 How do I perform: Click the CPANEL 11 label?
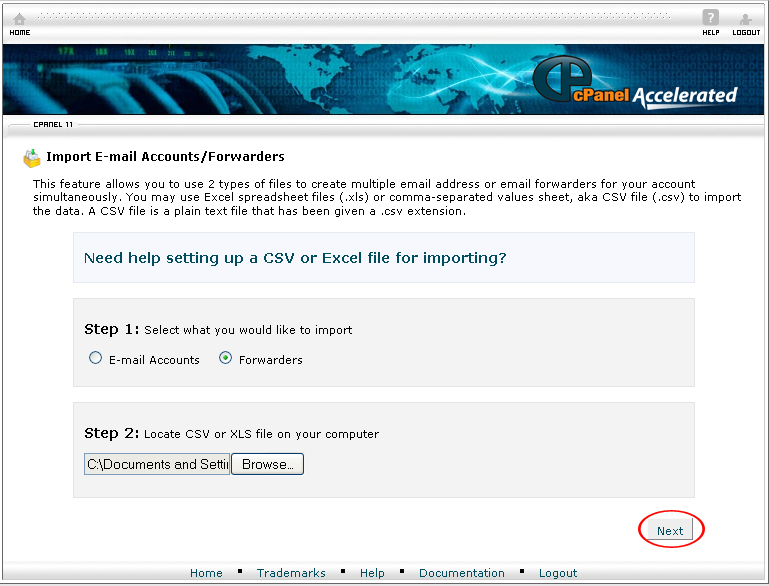(53, 125)
